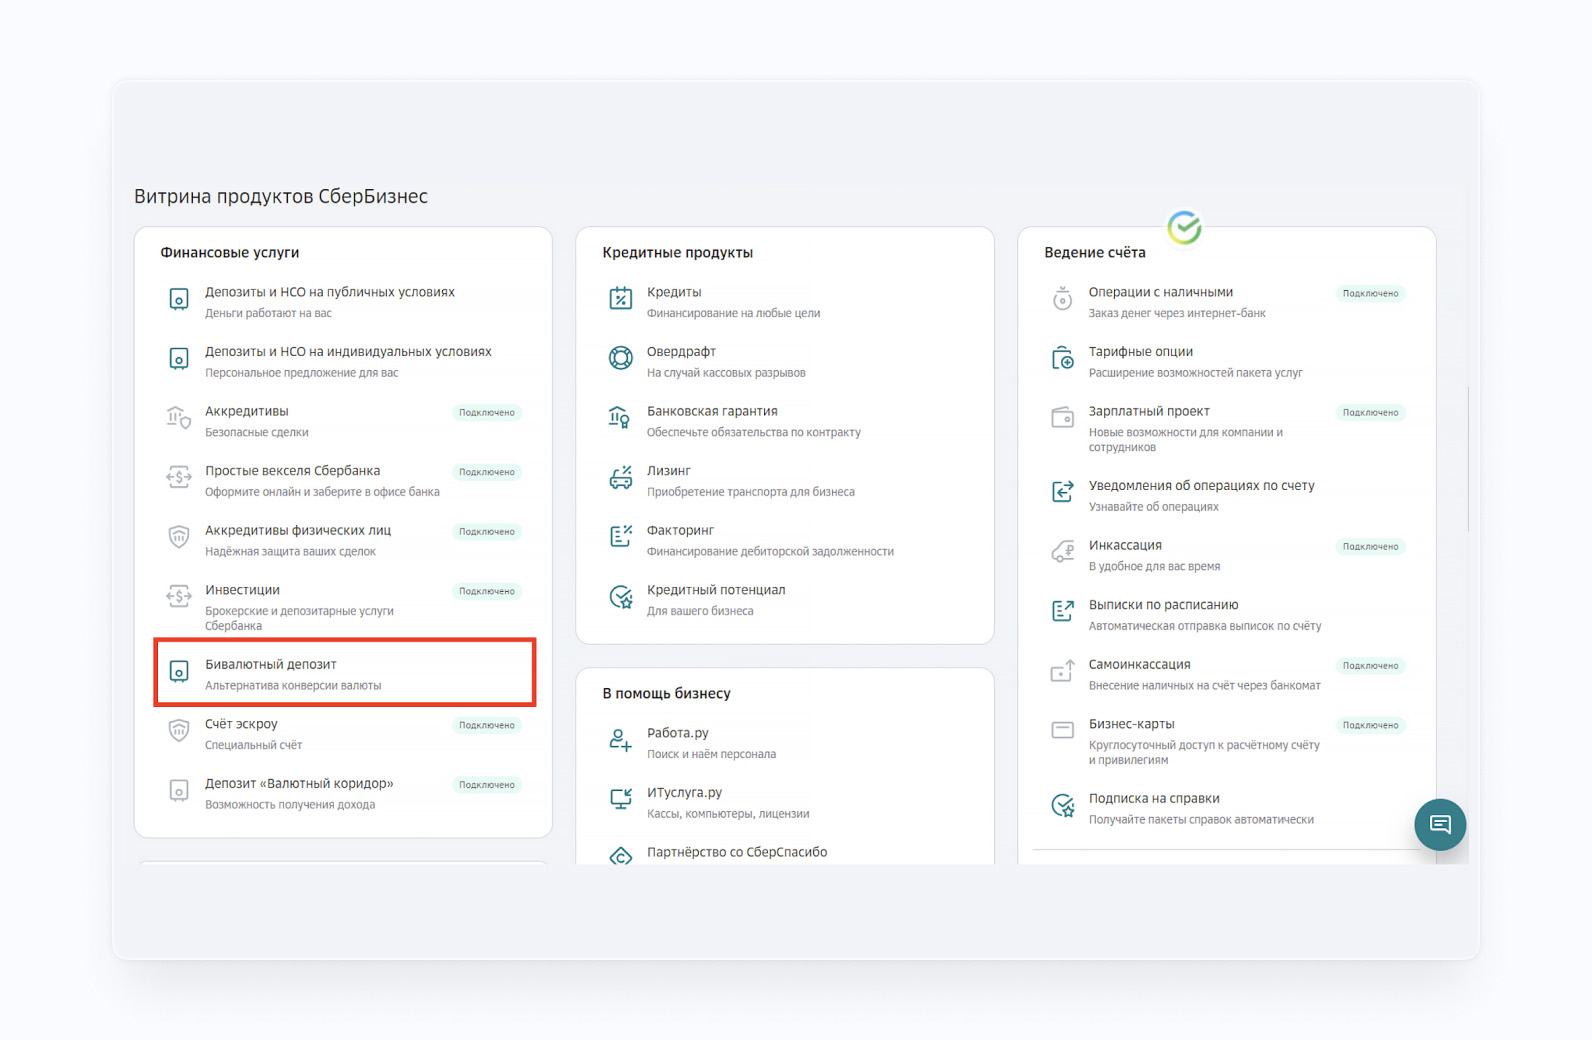
Task: Click the Подключено badge on Инвестиции
Action: tap(487, 592)
